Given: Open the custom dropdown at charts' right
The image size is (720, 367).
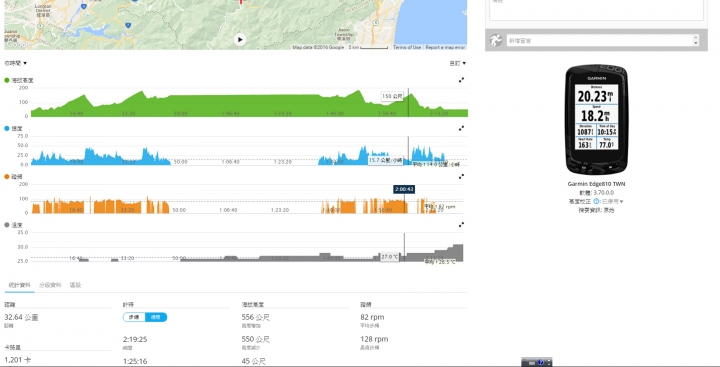Looking at the screenshot, I should (x=457, y=63).
